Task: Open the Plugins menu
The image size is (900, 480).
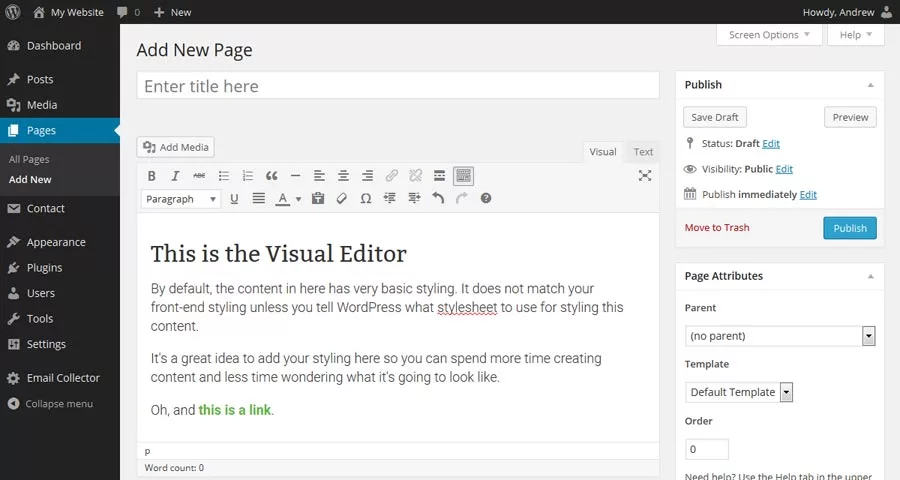Action: (x=60, y=268)
